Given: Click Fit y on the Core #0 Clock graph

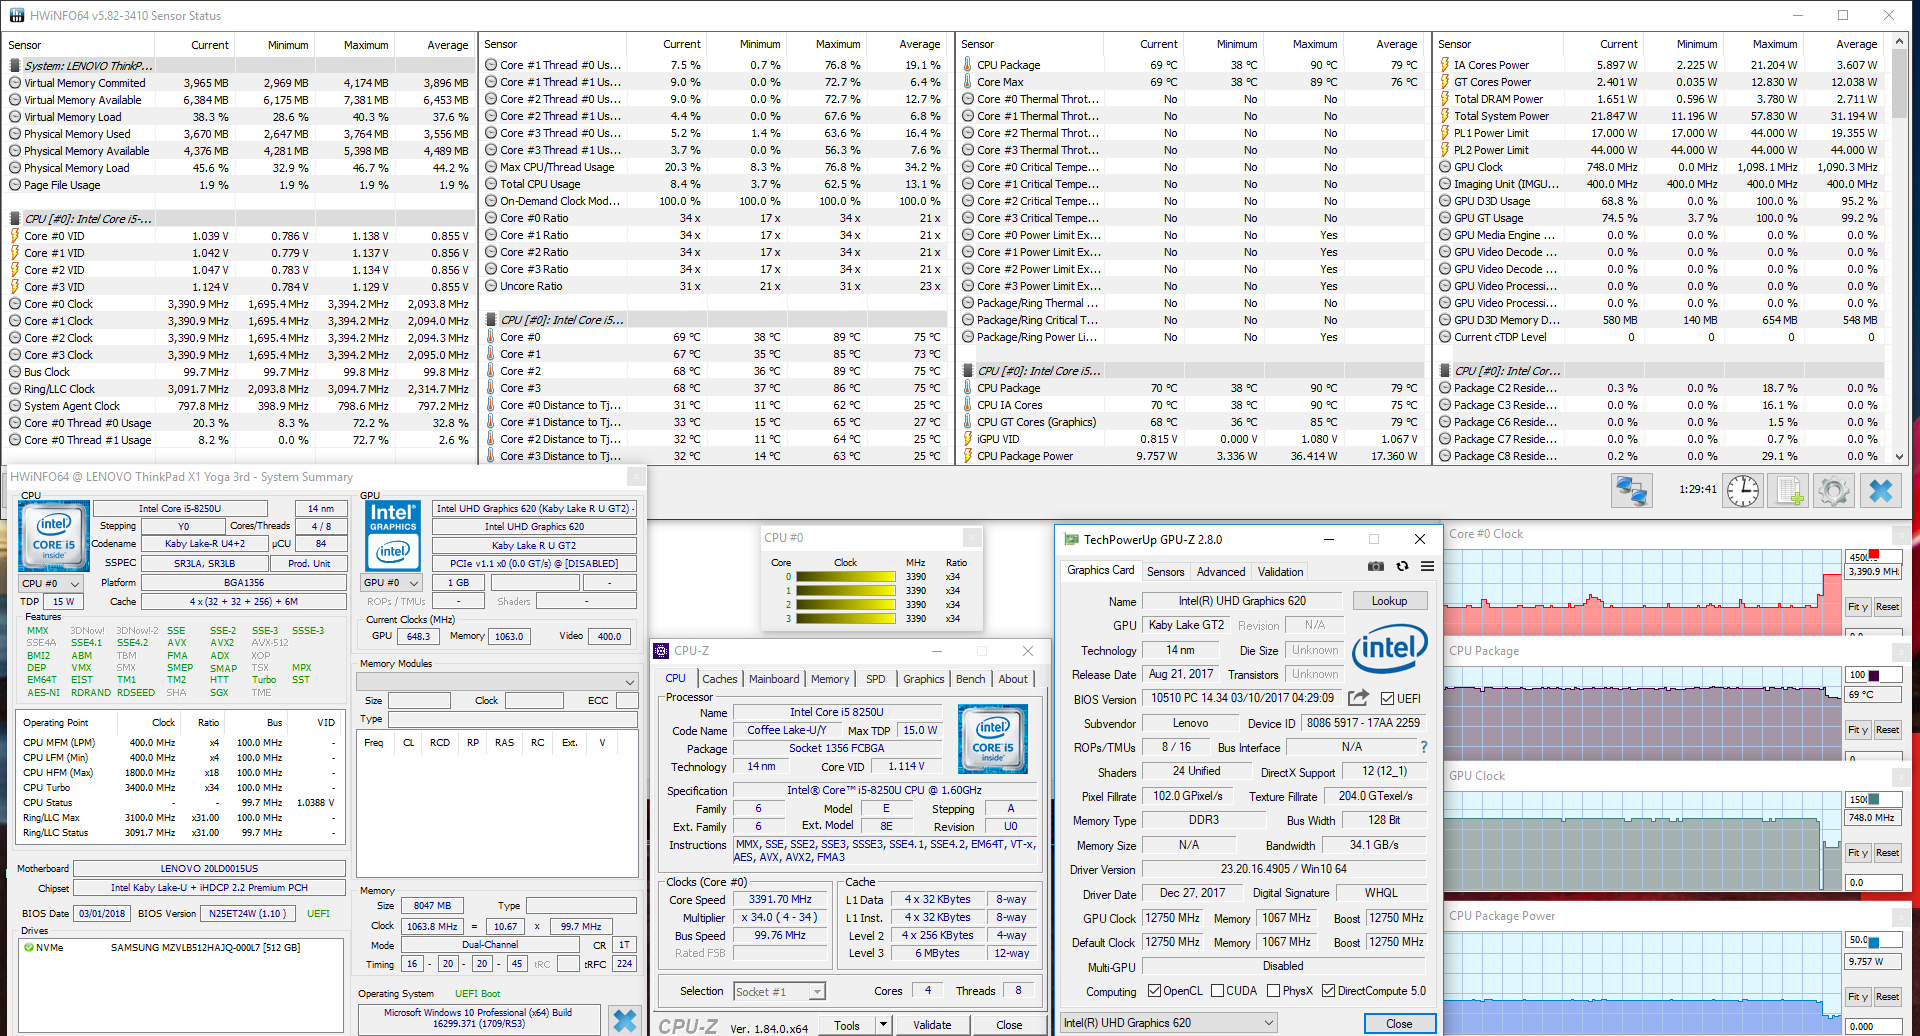Looking at the screenshot, I should tap(1858, 607).
